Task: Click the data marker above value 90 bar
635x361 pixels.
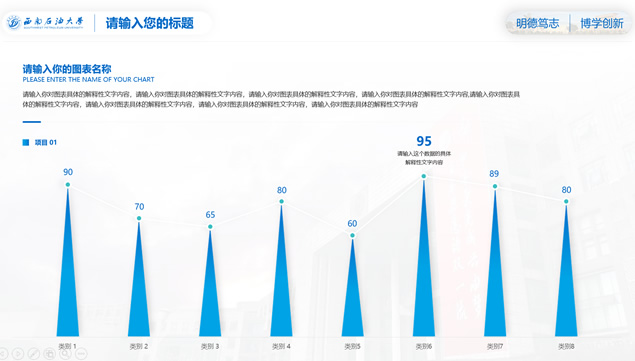Action: tap(68, 185)
